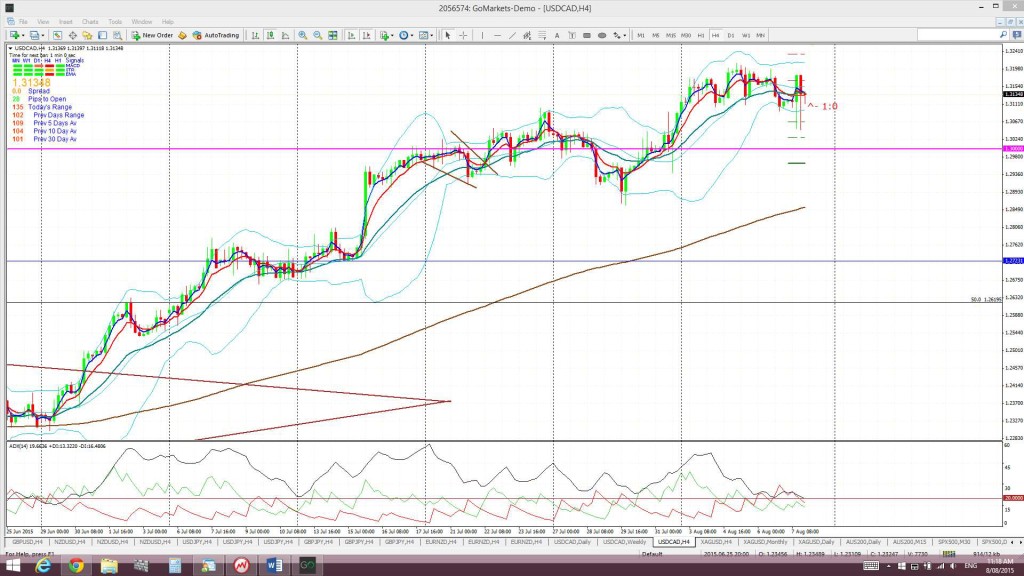This screenshot has width=1024, height=576.
Task: Open Microsoft Word from the taskbar
Action: (274, 566)
